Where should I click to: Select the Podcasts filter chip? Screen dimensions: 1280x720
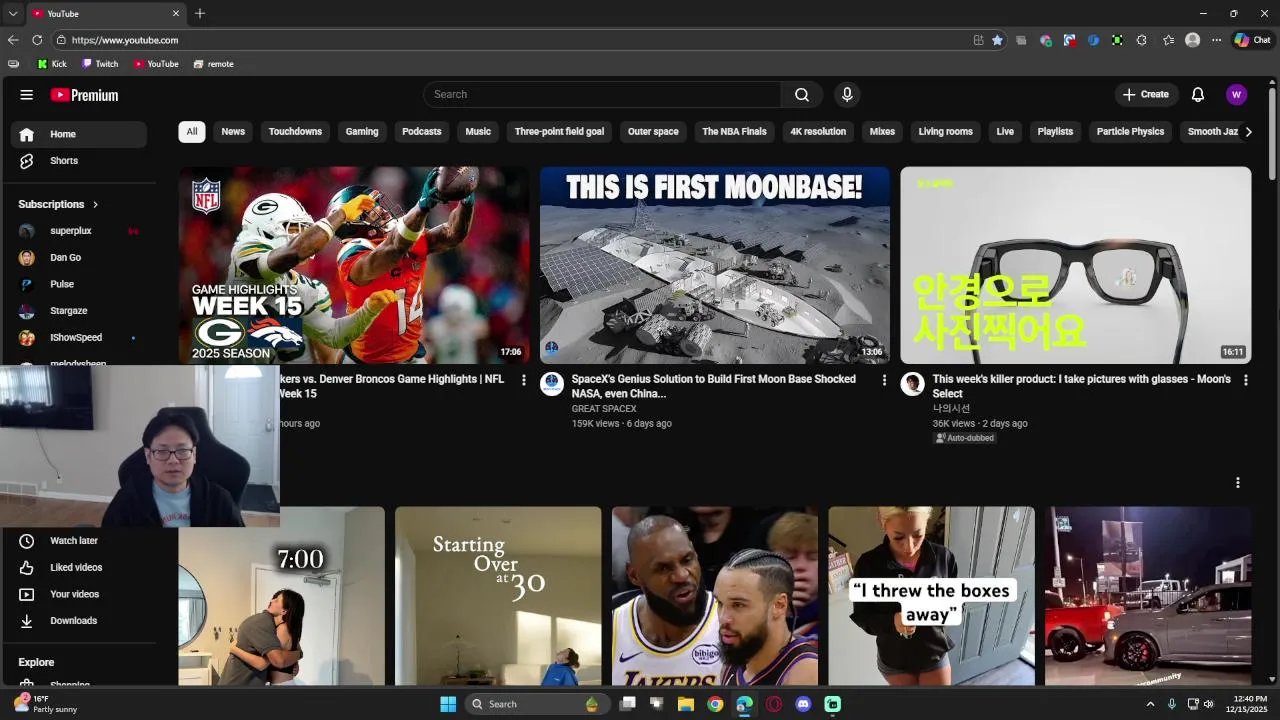pyautogui.click(x=422, y=132)
